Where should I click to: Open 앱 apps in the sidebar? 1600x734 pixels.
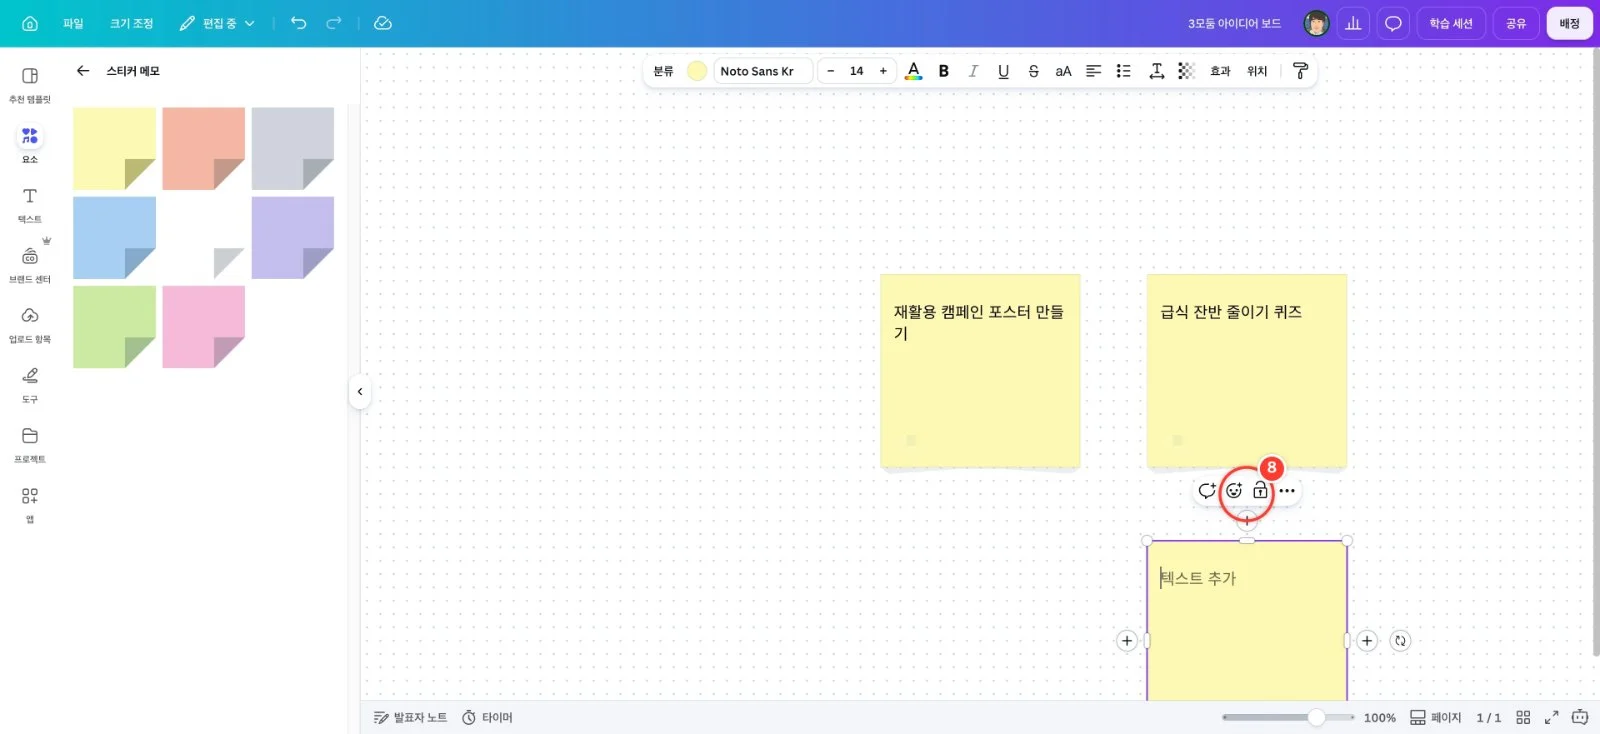tap(30, 505)
